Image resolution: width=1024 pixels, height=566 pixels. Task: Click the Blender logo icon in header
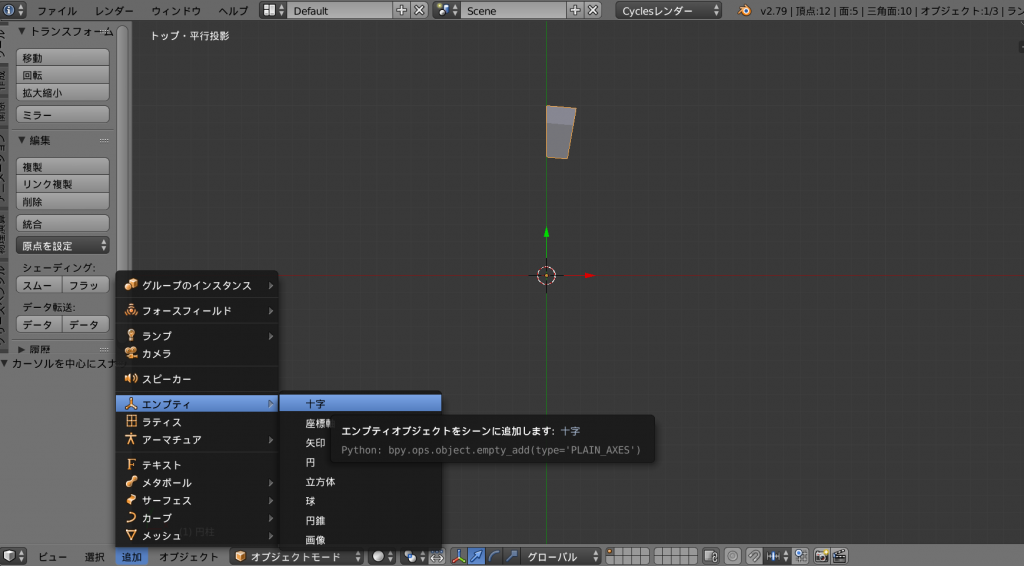coord(745,10)
